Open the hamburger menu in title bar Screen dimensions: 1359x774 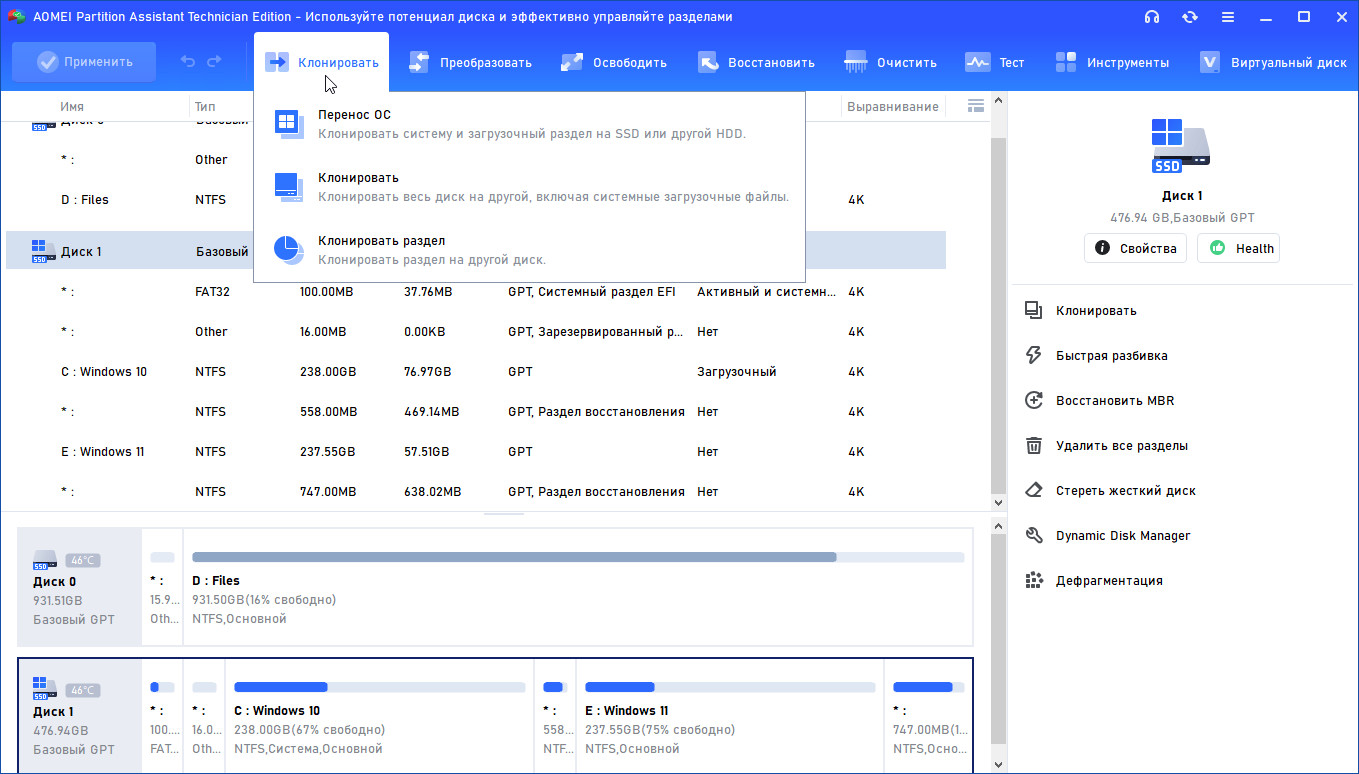(x=1228, y=17)
